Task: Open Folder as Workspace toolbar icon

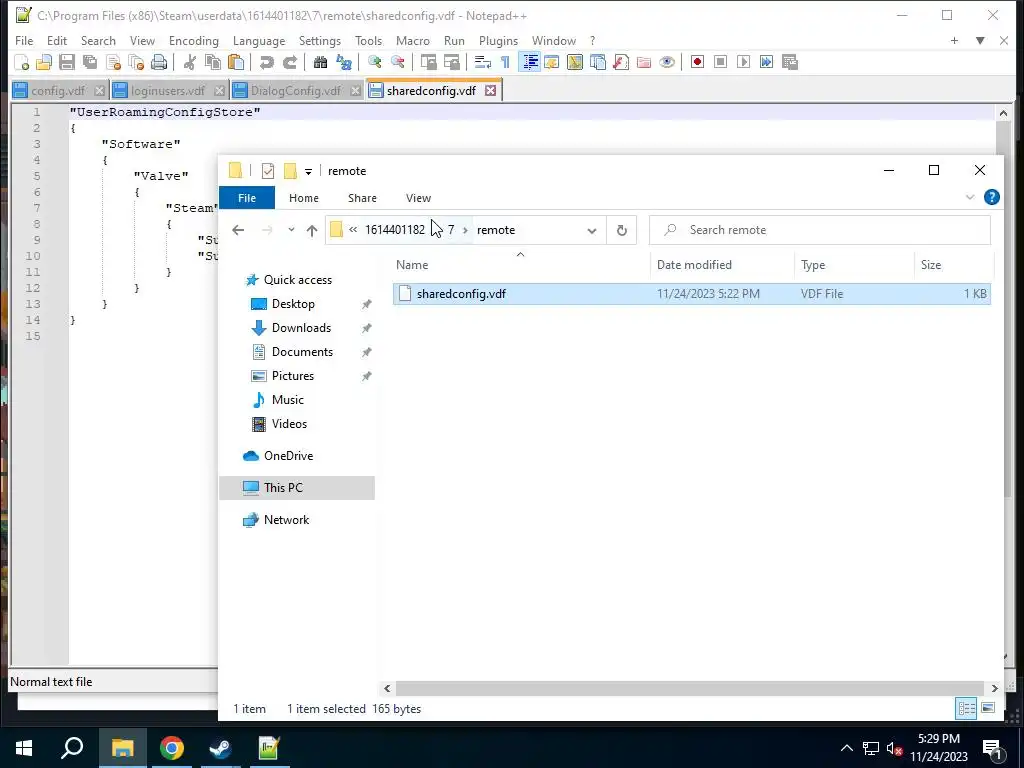Action: point(644,62)
